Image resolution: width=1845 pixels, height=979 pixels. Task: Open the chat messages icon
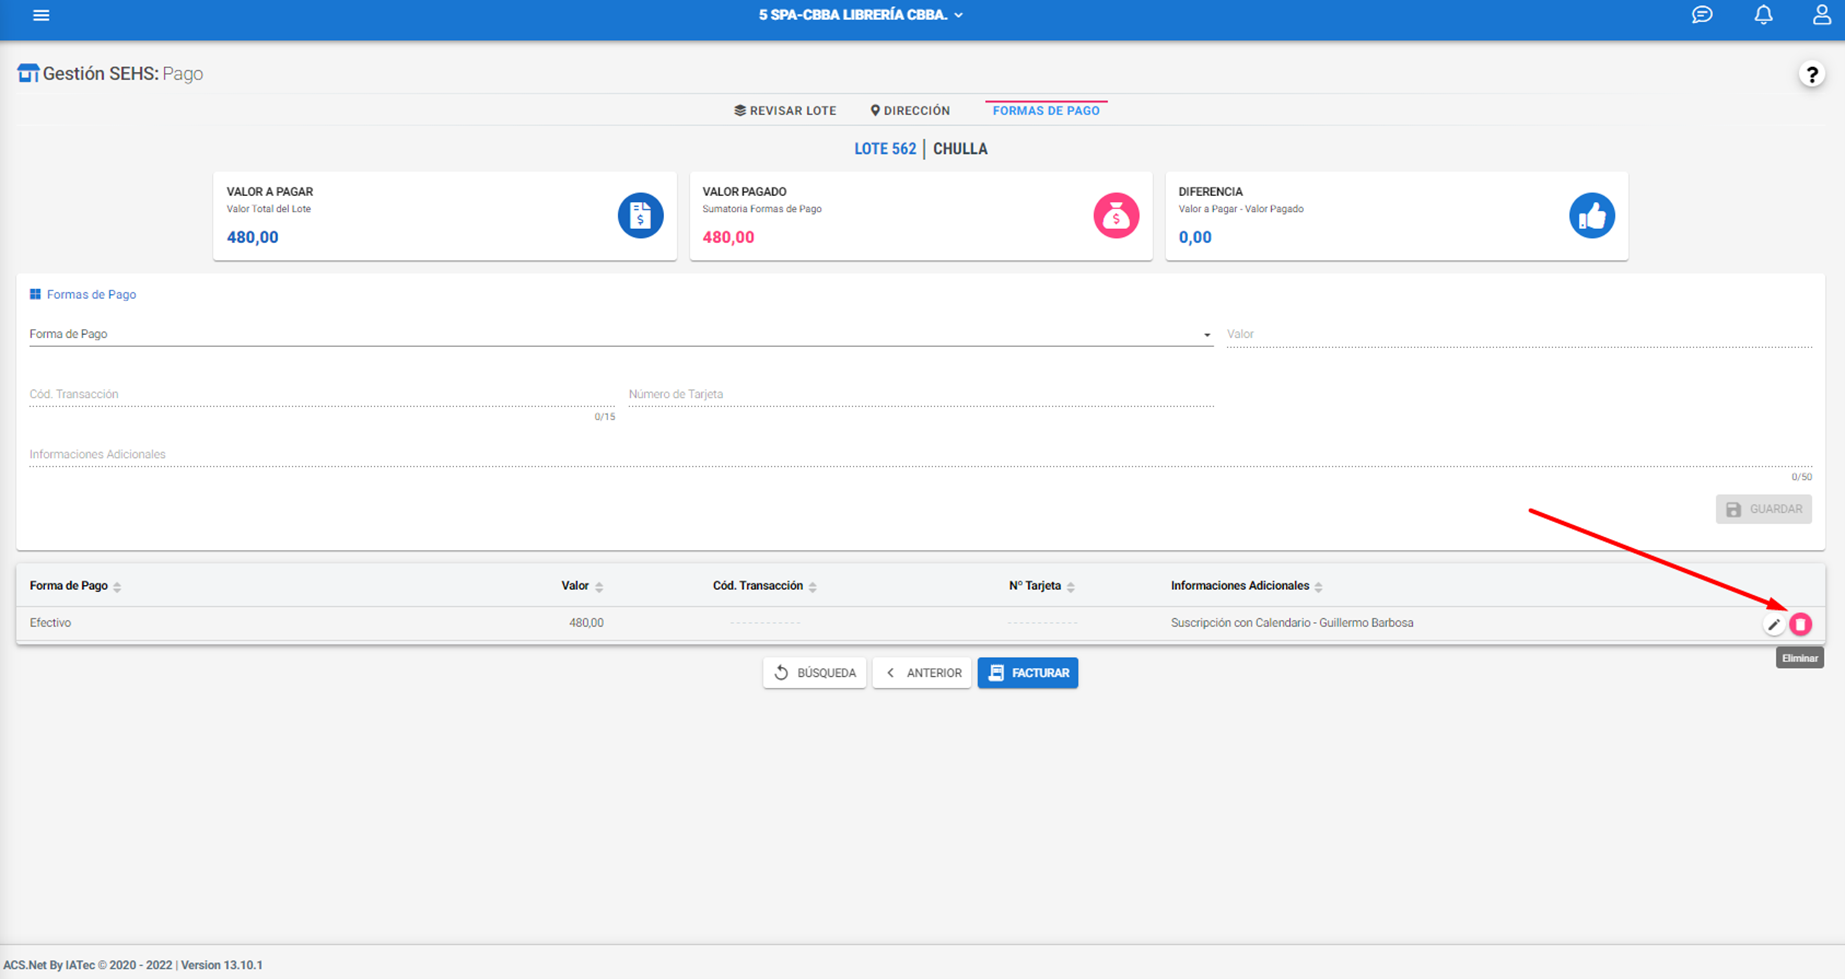tap(1702, 15)
